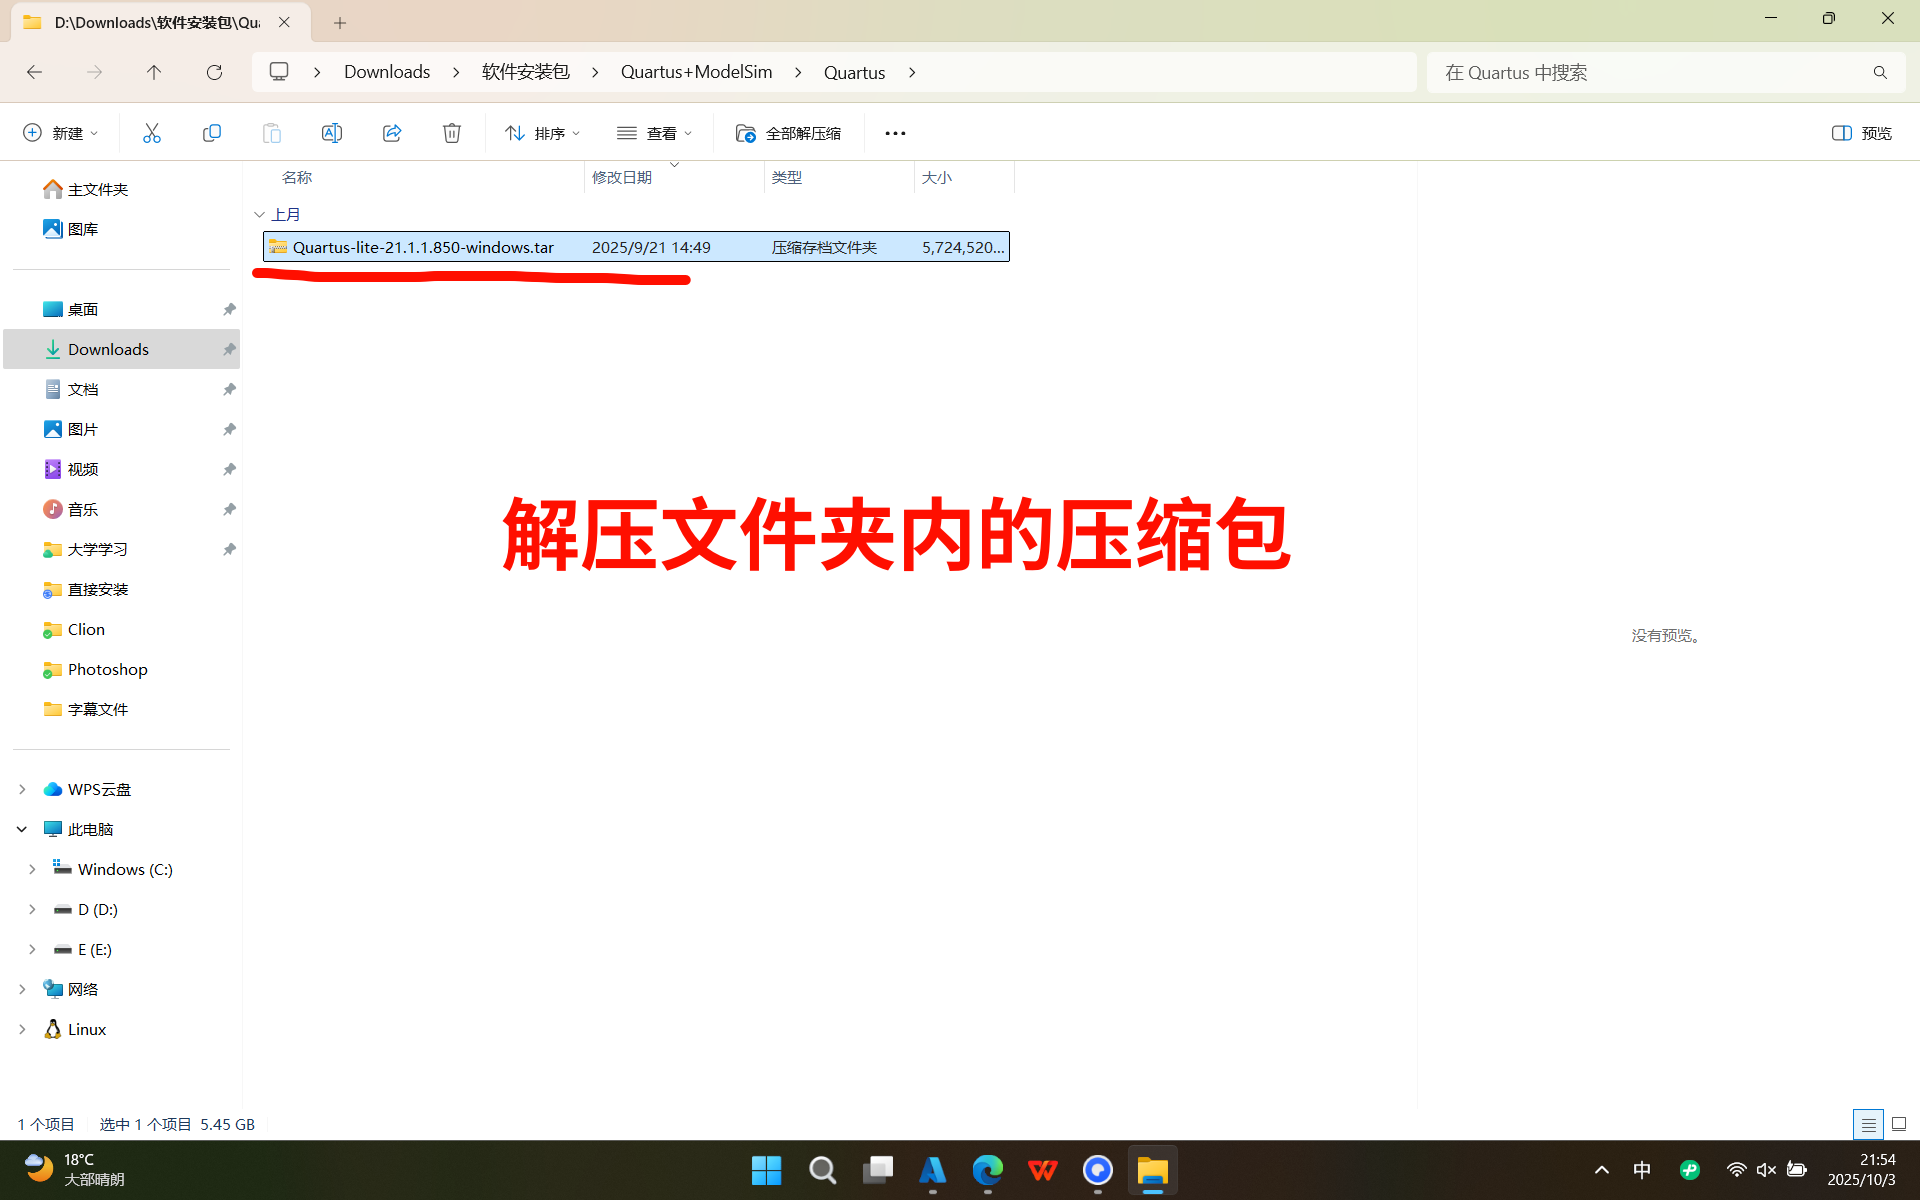Open the Windows Start menu
1920x1200 pixels.
click(x=767, y=1170)
